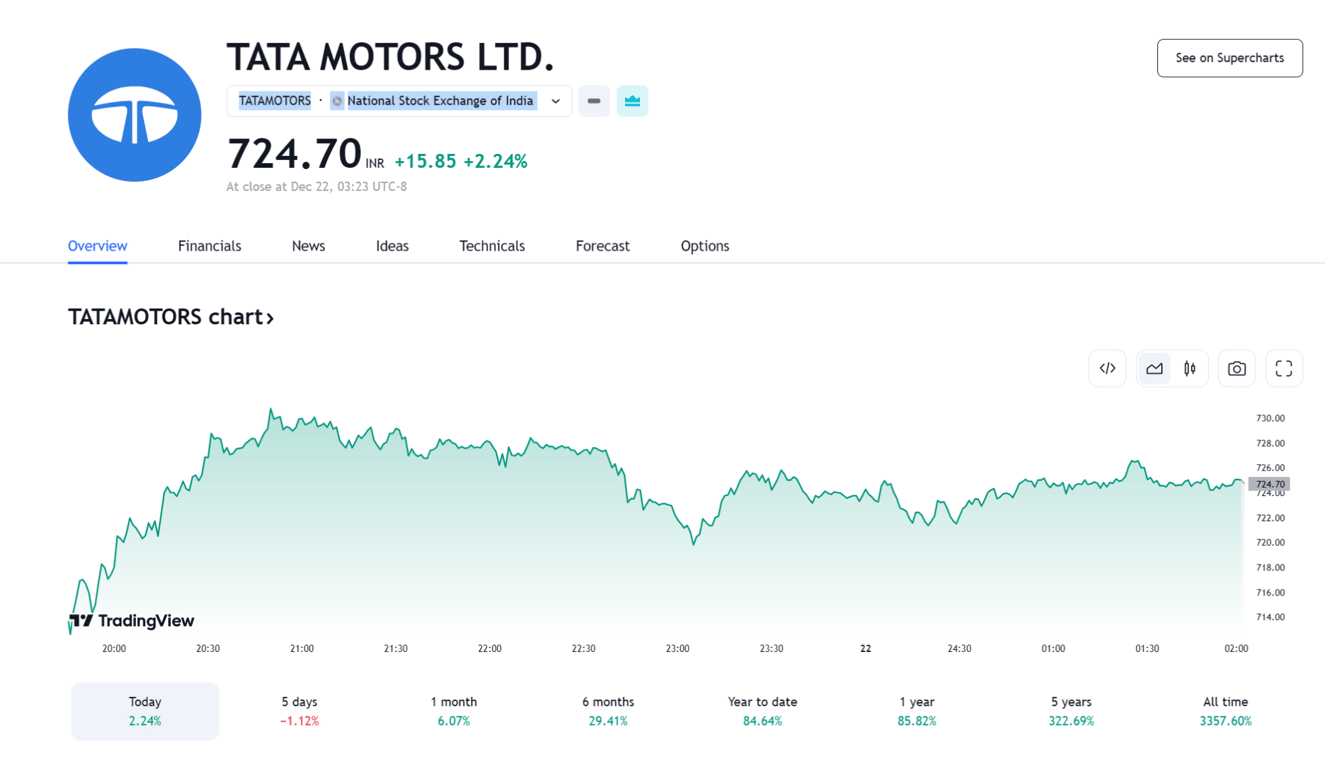Click the Tata Motors logo

(x=135, y=115)
